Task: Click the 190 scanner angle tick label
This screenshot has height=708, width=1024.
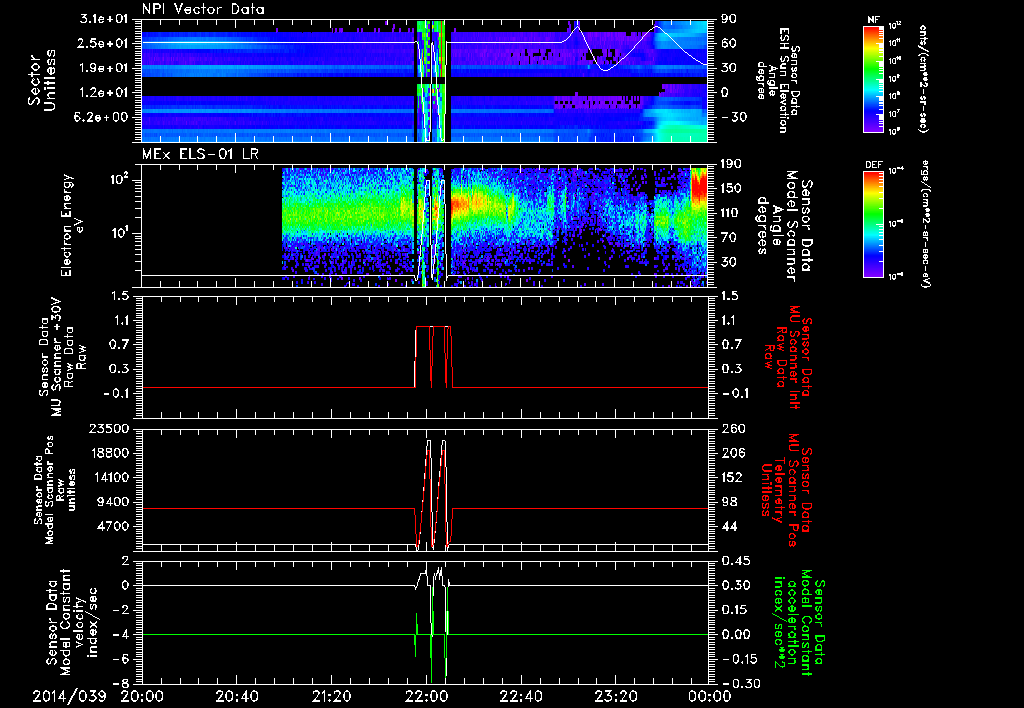Action: point(733,163)
